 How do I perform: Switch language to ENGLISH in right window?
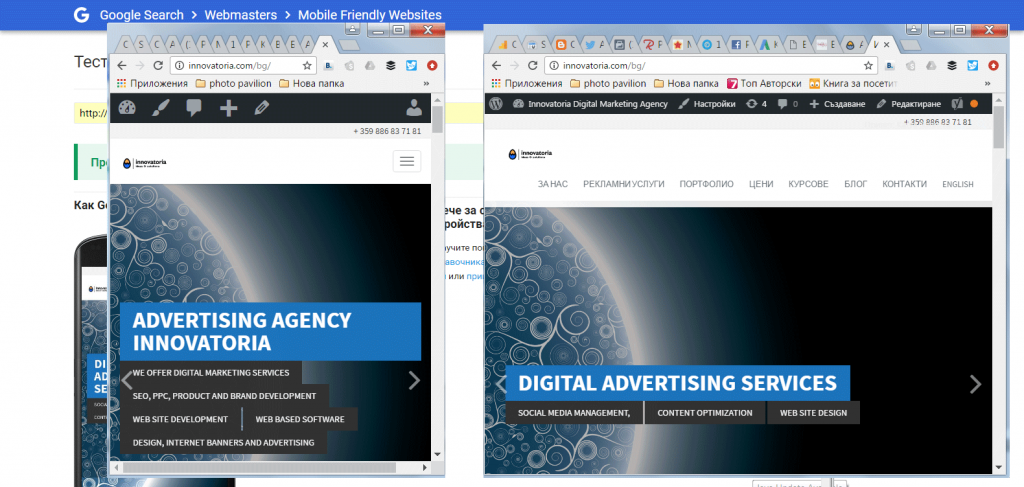tap(957, 184)
